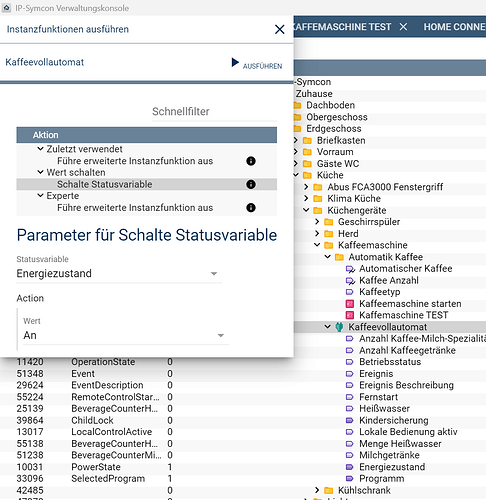Switch to KAFFEMASCHINE TEST tab

pos(343,27)
